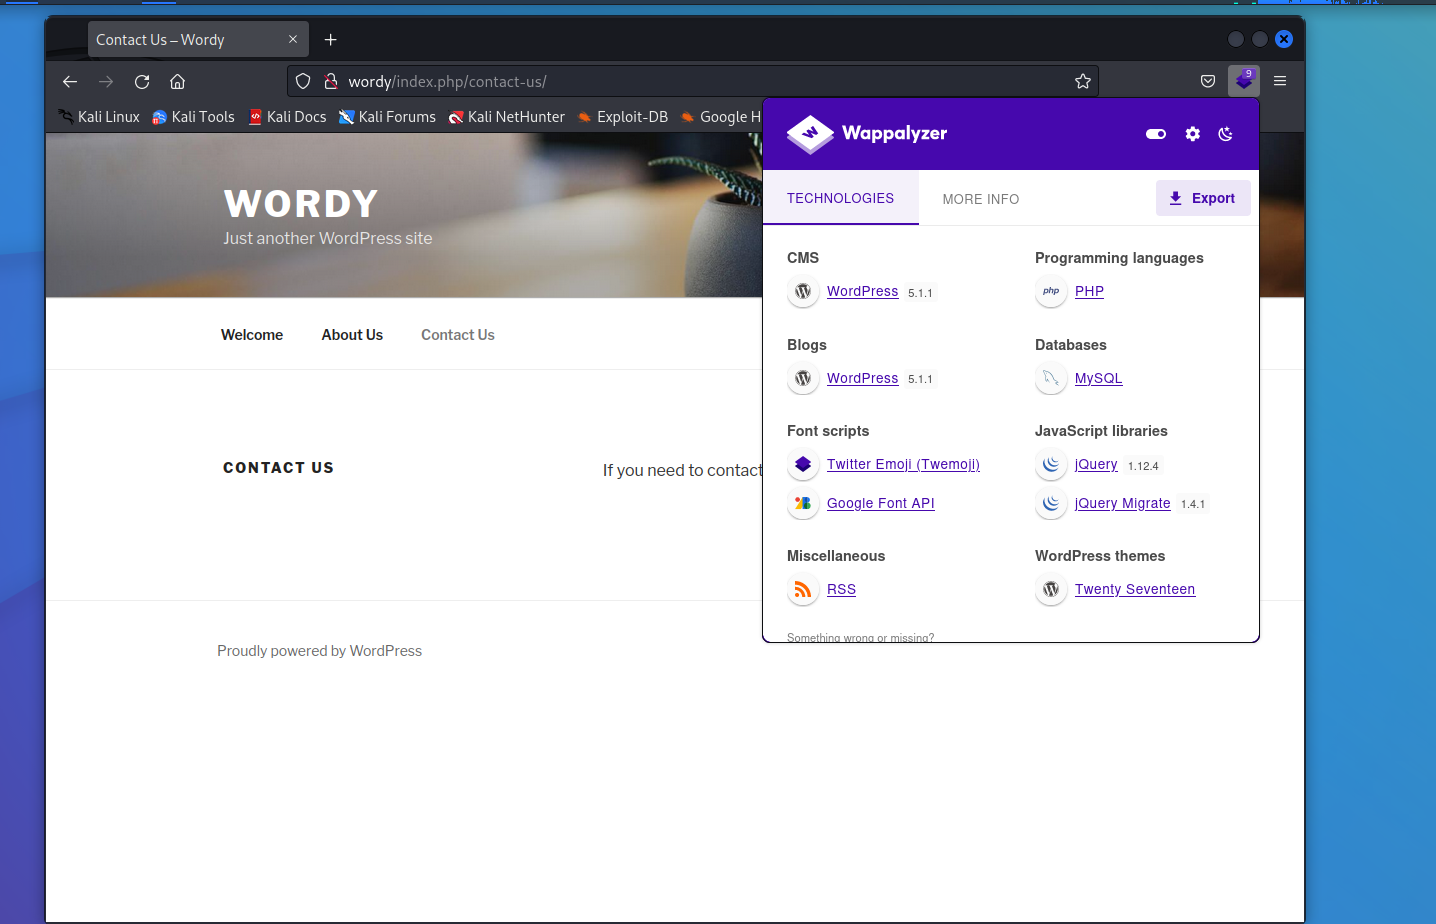Click the Twenty Seventeen WordPress icon

point(1051,590)
